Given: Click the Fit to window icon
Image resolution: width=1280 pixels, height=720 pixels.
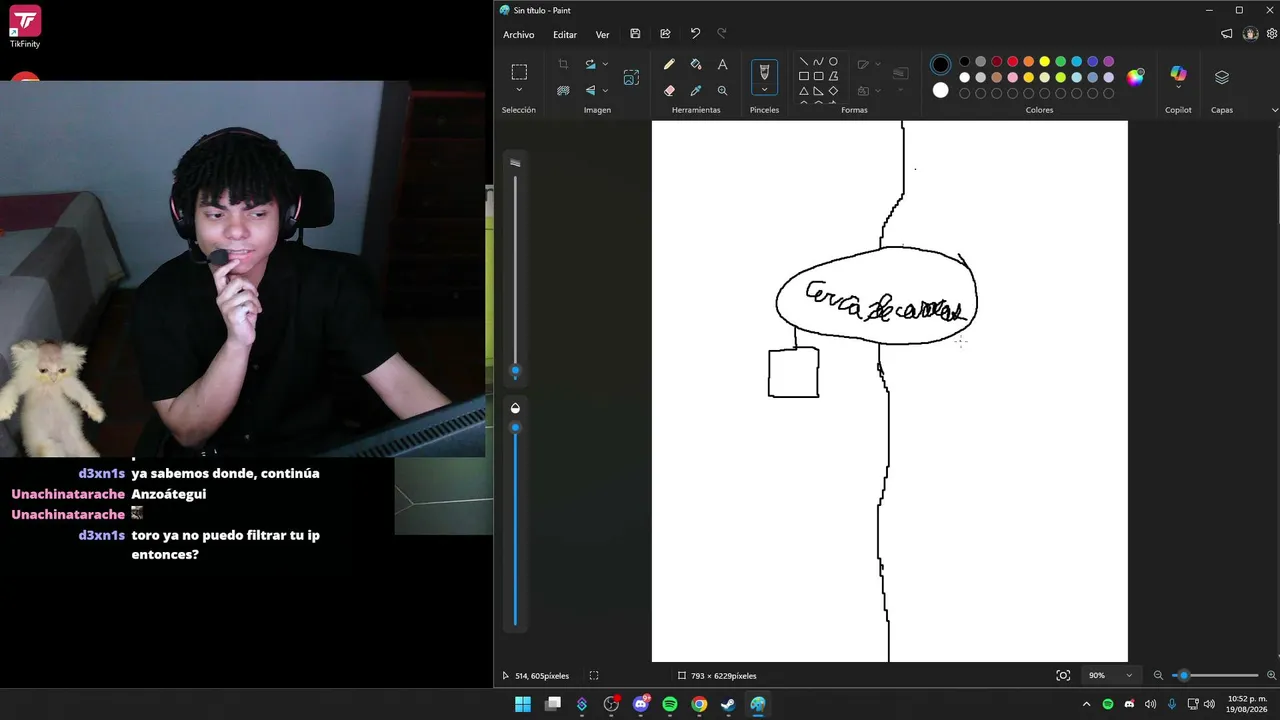Looking at the screenshot, I should pyautogui.click(x=1063, y=675).
